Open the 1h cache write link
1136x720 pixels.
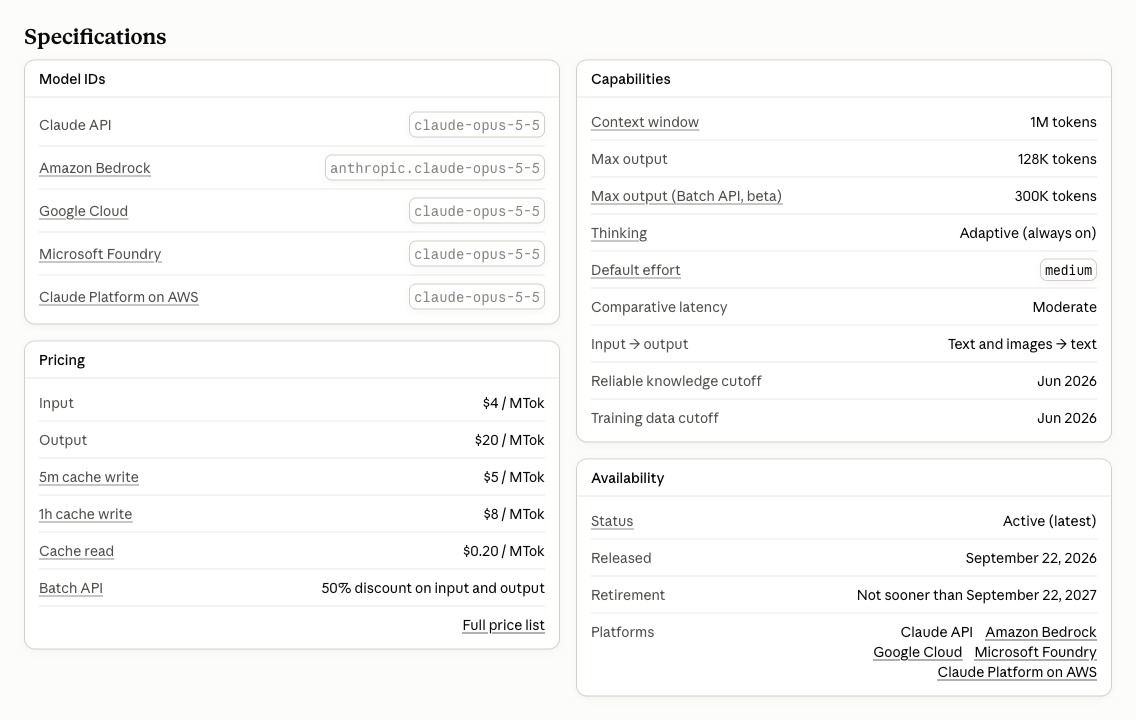coord(85,514)
